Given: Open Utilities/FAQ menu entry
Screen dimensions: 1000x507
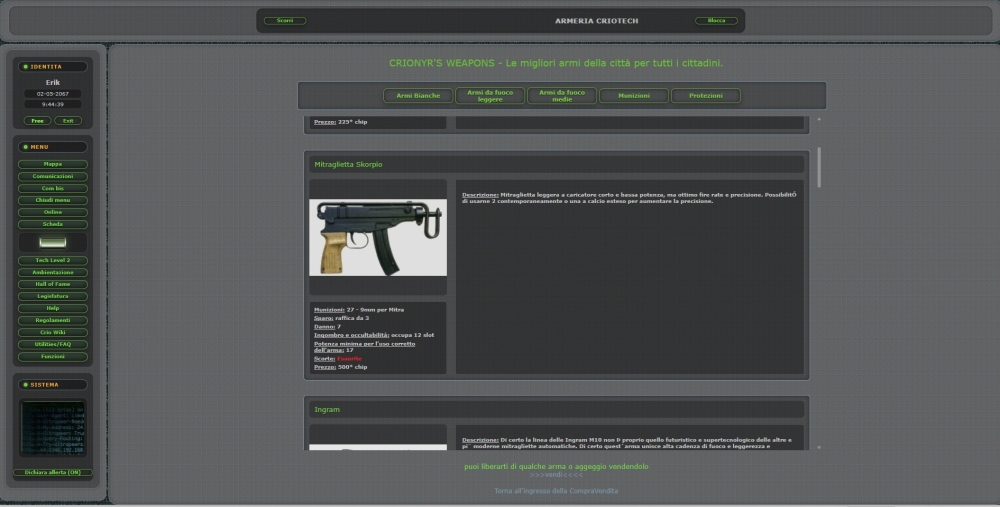Looking at the screenshot, I should point(53,344).
